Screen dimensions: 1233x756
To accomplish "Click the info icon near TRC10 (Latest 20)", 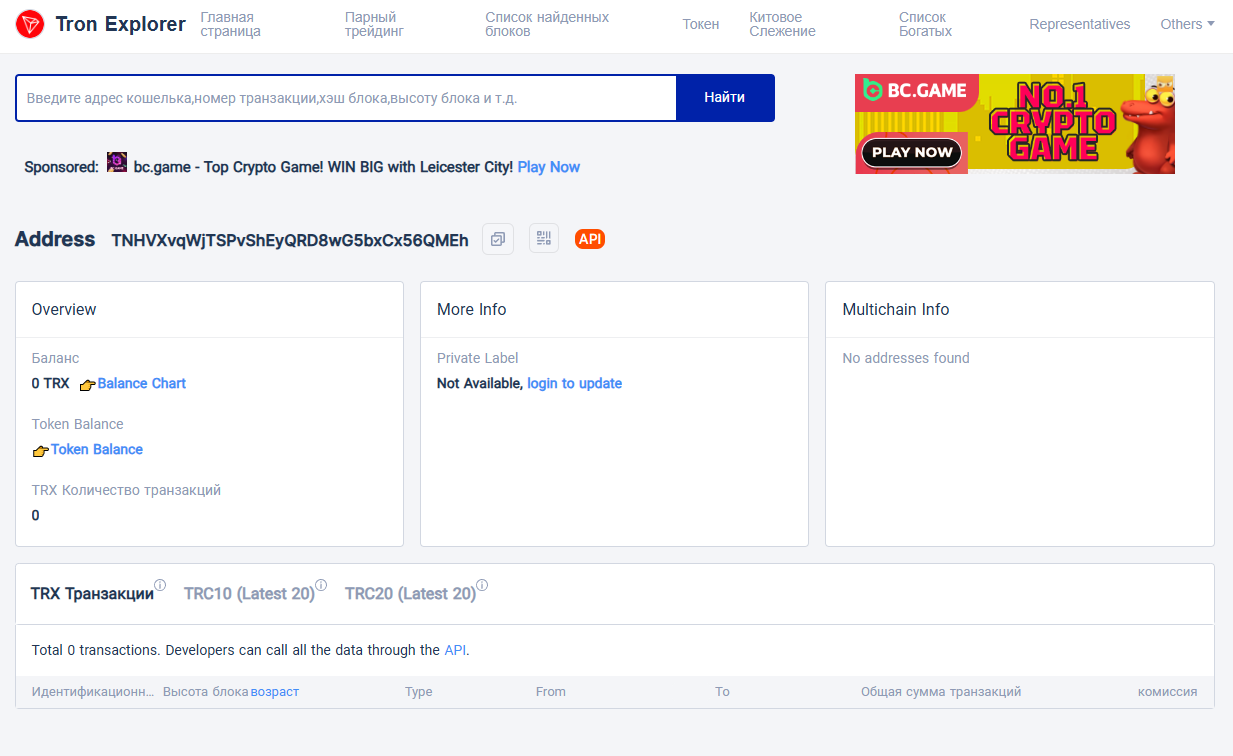I will click(x=320, y=584).
